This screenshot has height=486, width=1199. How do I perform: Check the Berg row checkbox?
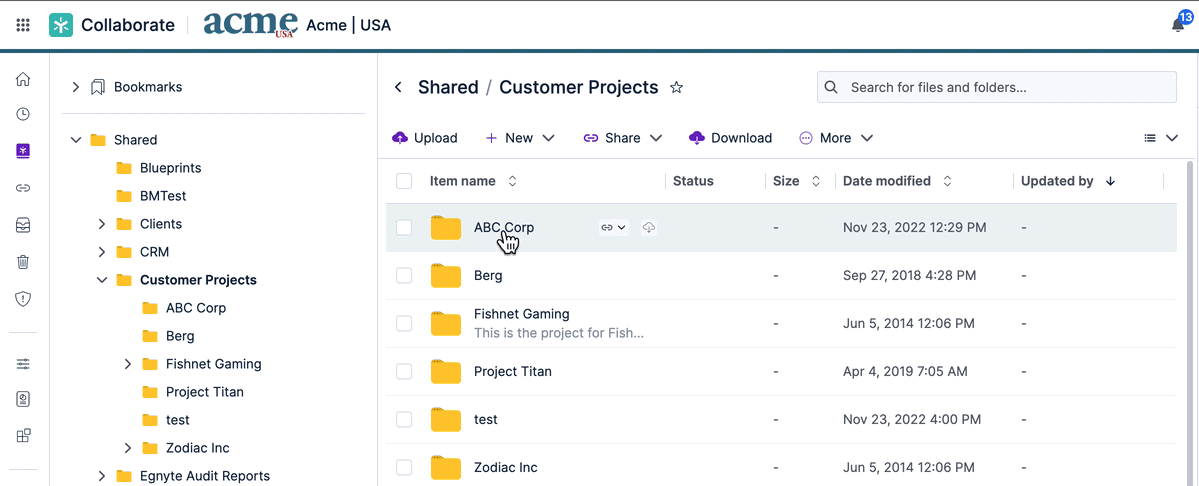click(404, 275)
